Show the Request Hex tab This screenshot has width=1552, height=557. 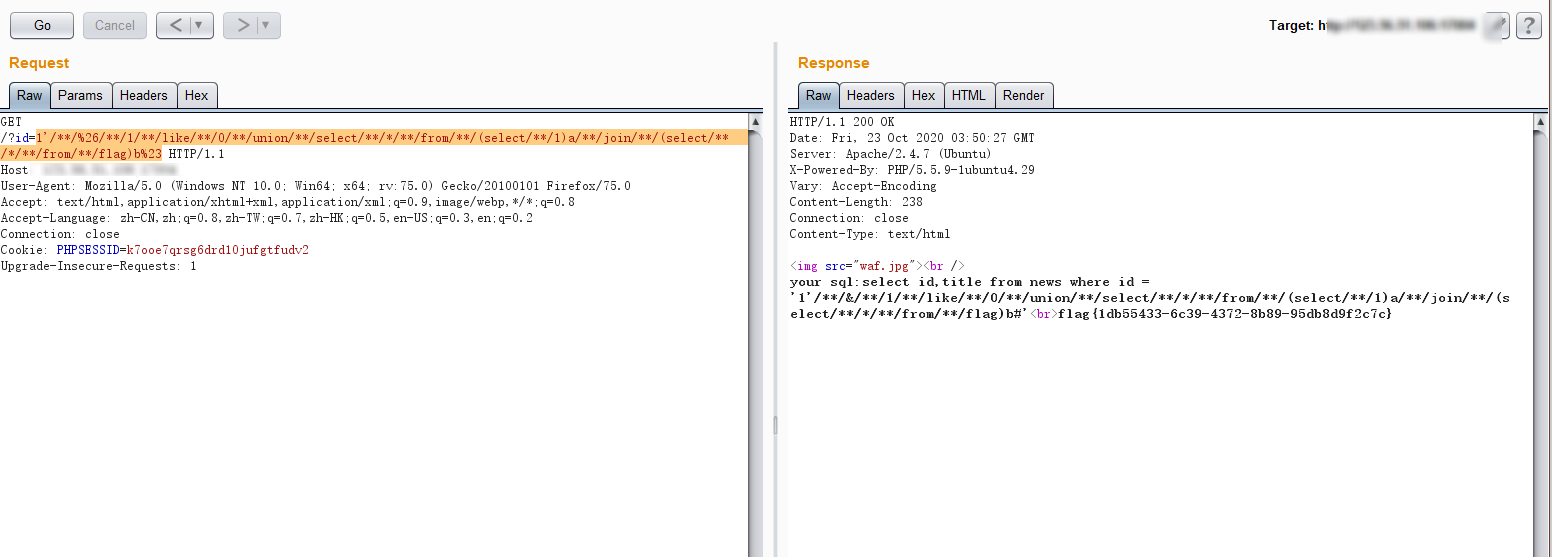point(197,95)
